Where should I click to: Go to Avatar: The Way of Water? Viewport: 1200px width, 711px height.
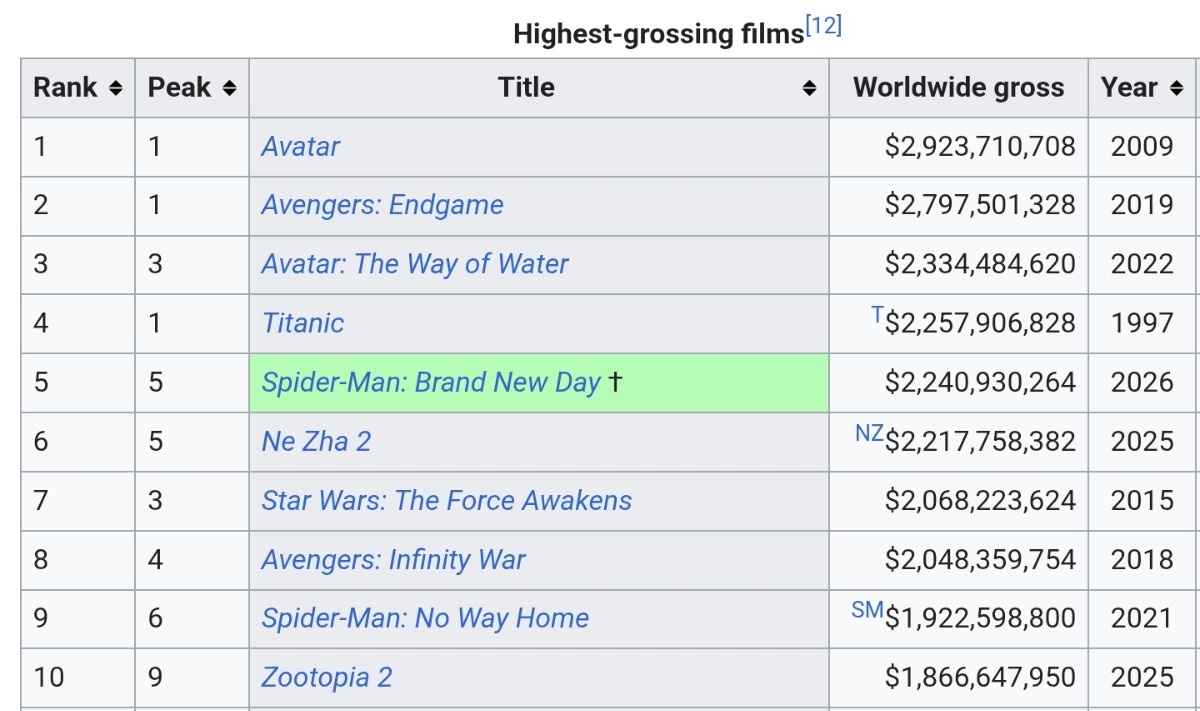tap(414, 264)
